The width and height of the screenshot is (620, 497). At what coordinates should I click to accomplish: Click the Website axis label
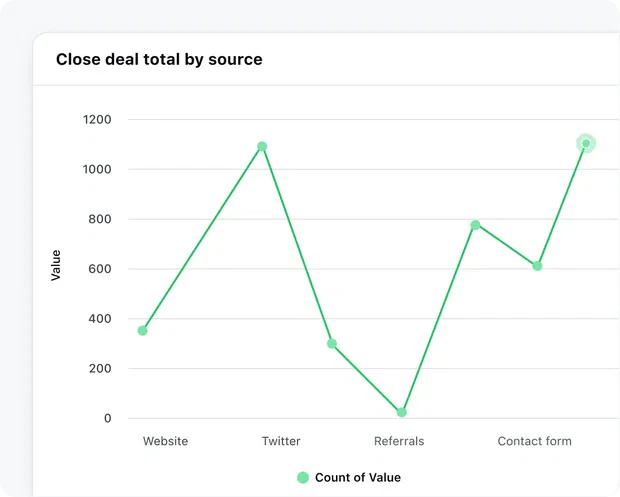165,441
